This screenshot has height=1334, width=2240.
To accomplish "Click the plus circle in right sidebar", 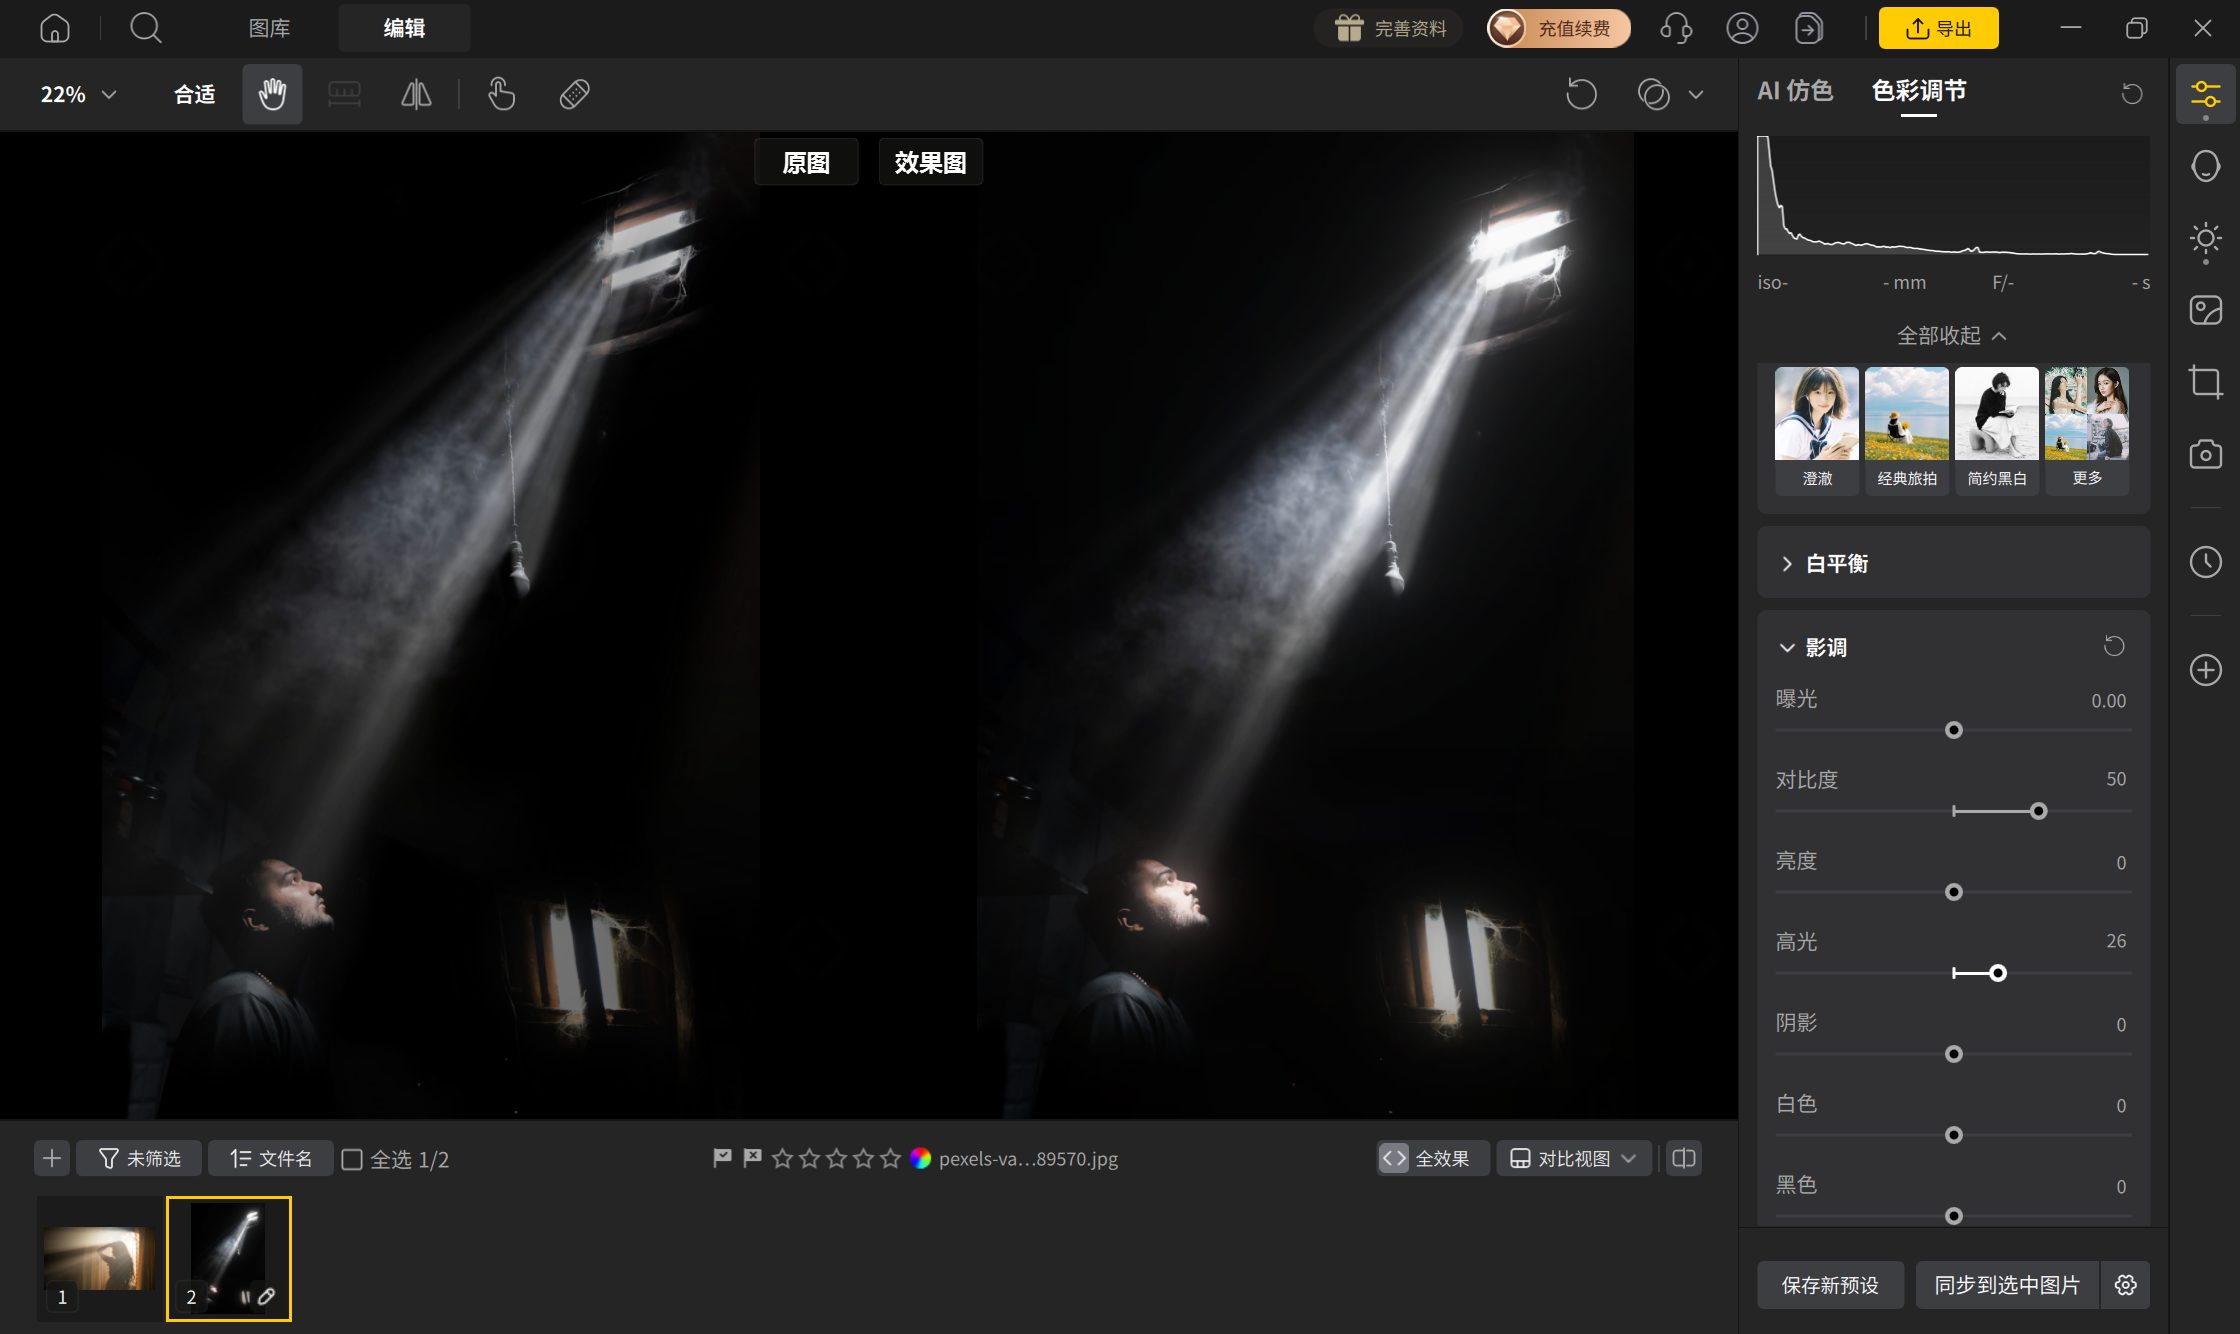I will coord(2205,670).
